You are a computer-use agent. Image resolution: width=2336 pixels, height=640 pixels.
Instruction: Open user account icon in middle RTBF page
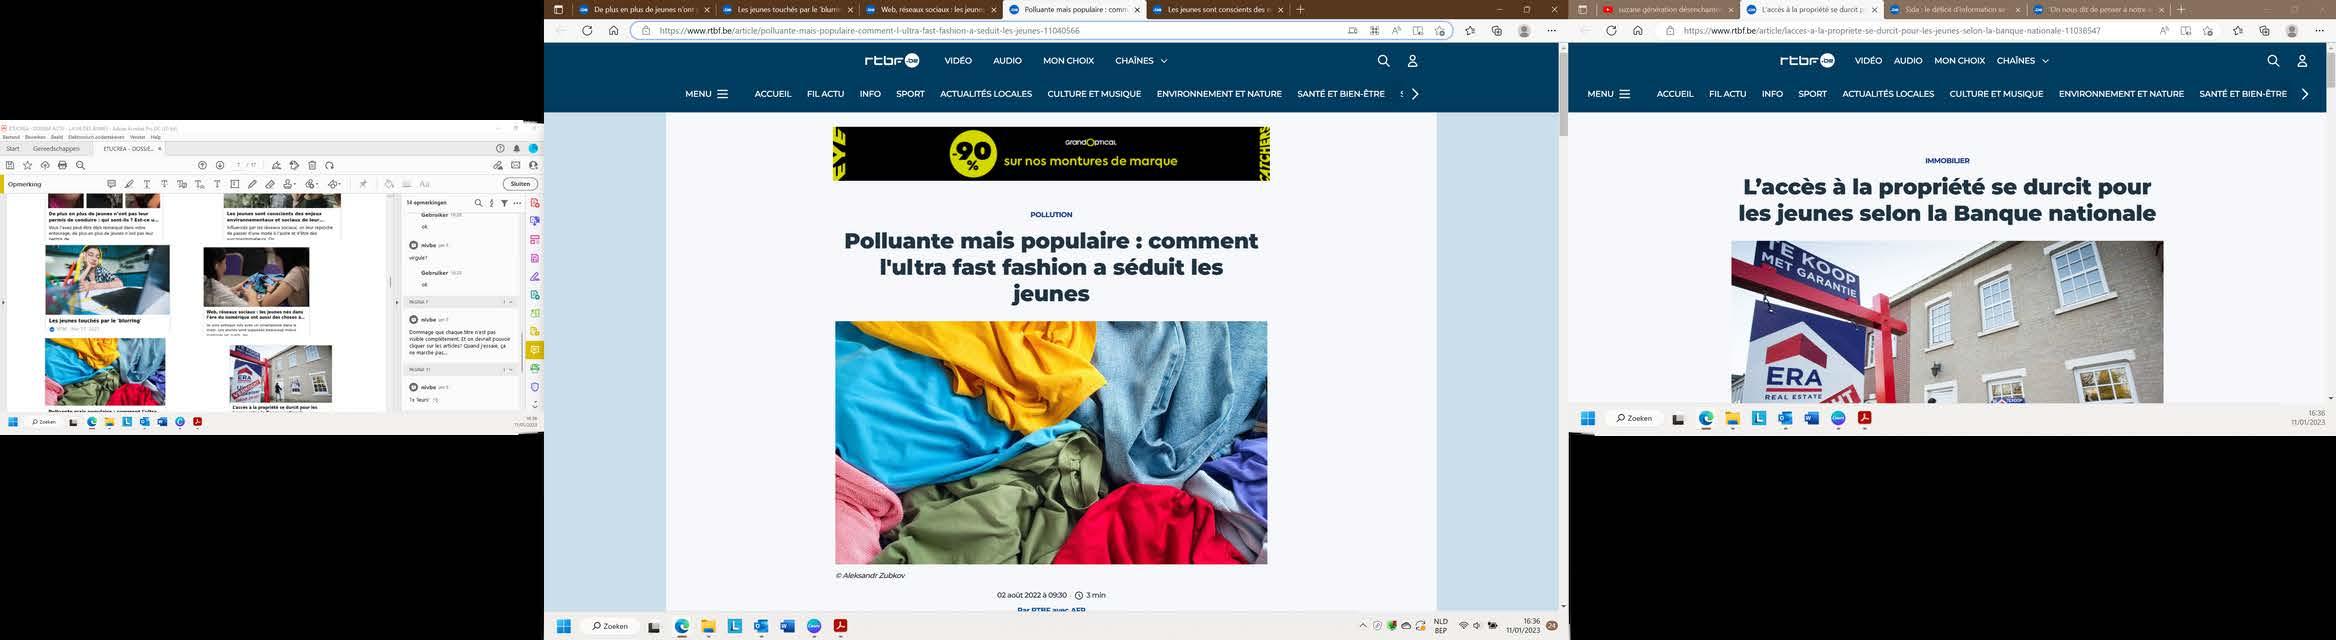pyautogui.click(x=1412, y=61)
